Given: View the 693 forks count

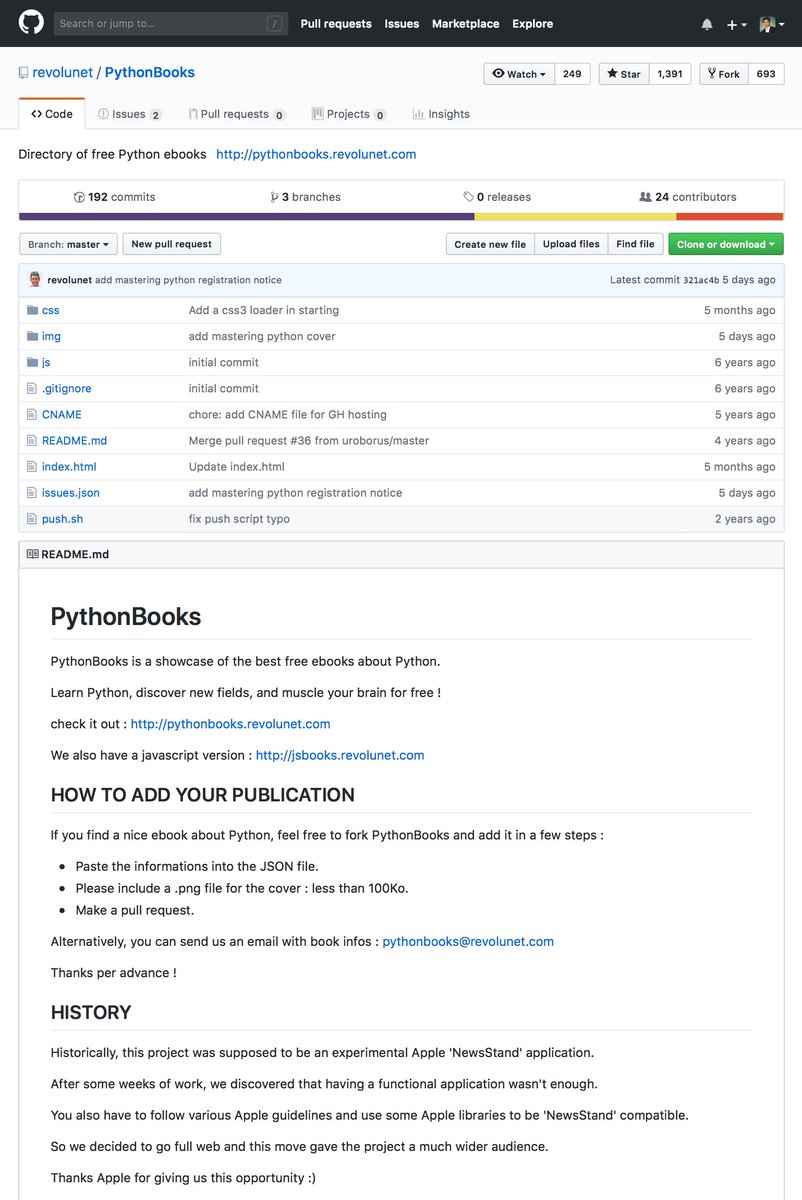Looking at the screenshot, I should (x=766, y=74).
